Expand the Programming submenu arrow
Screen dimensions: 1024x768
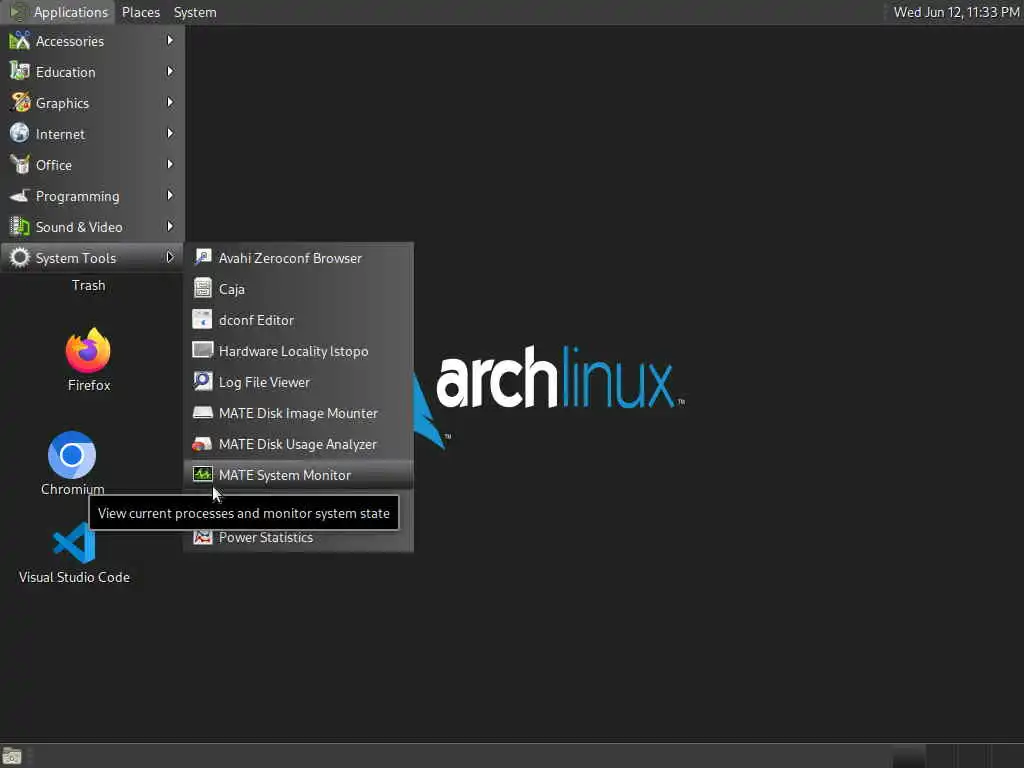[170, 195]
